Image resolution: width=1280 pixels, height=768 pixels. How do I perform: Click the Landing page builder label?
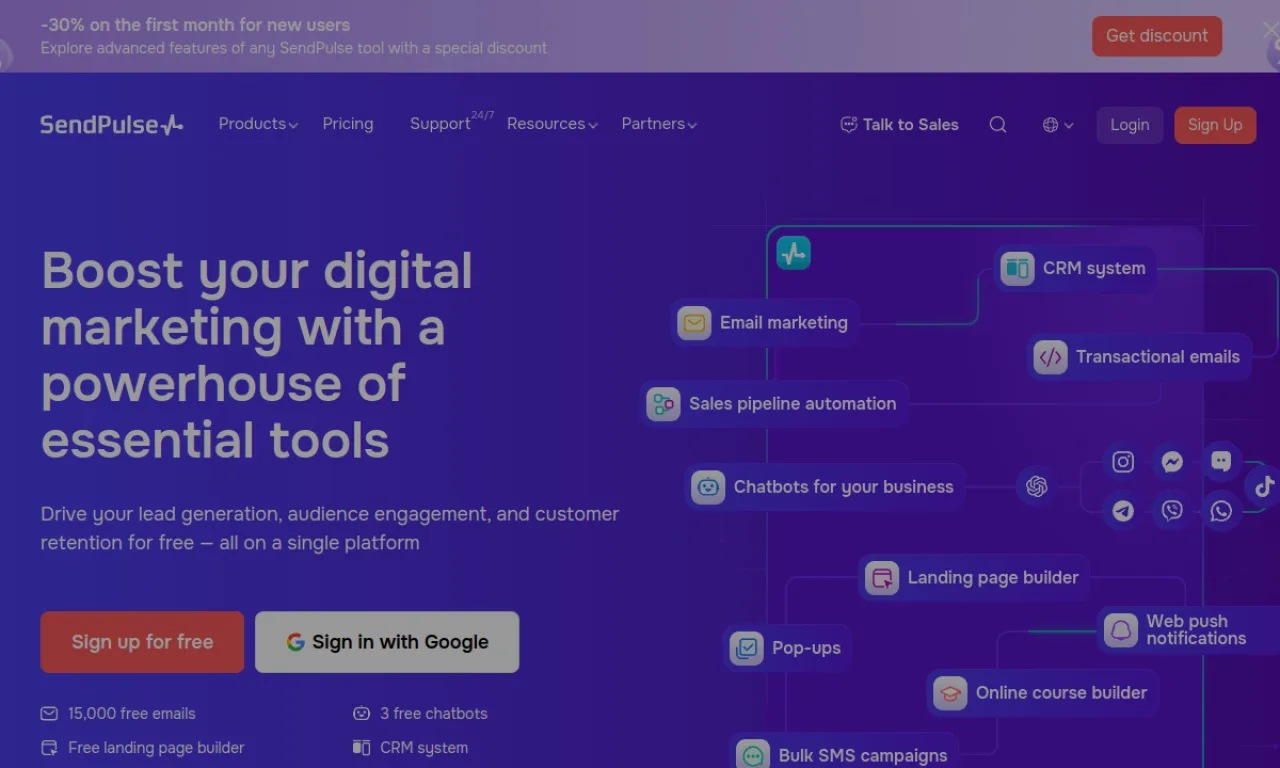click(x=993, y=578)
